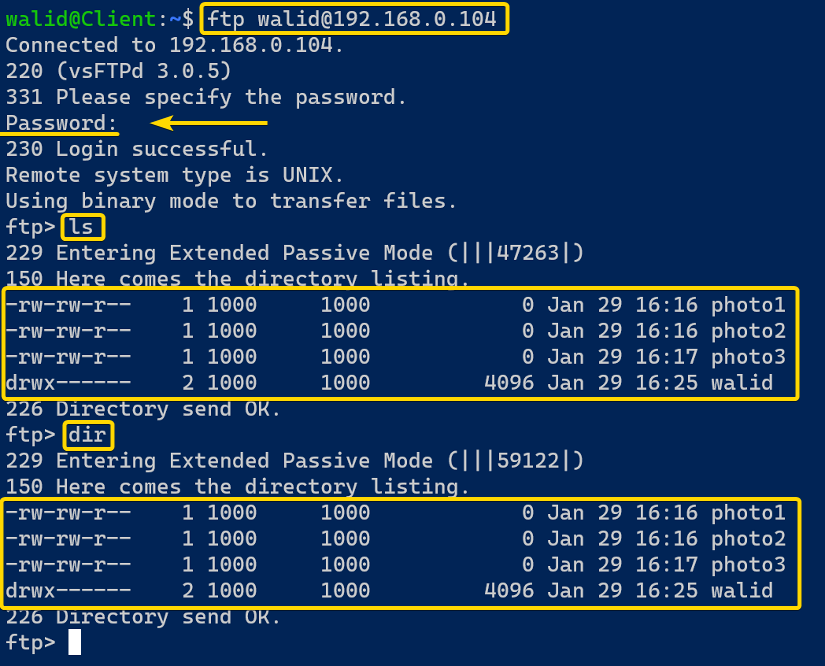This screenshot has width=825, height=666.
Task: Click the 'Password:' prompt text
Action: 61,123
